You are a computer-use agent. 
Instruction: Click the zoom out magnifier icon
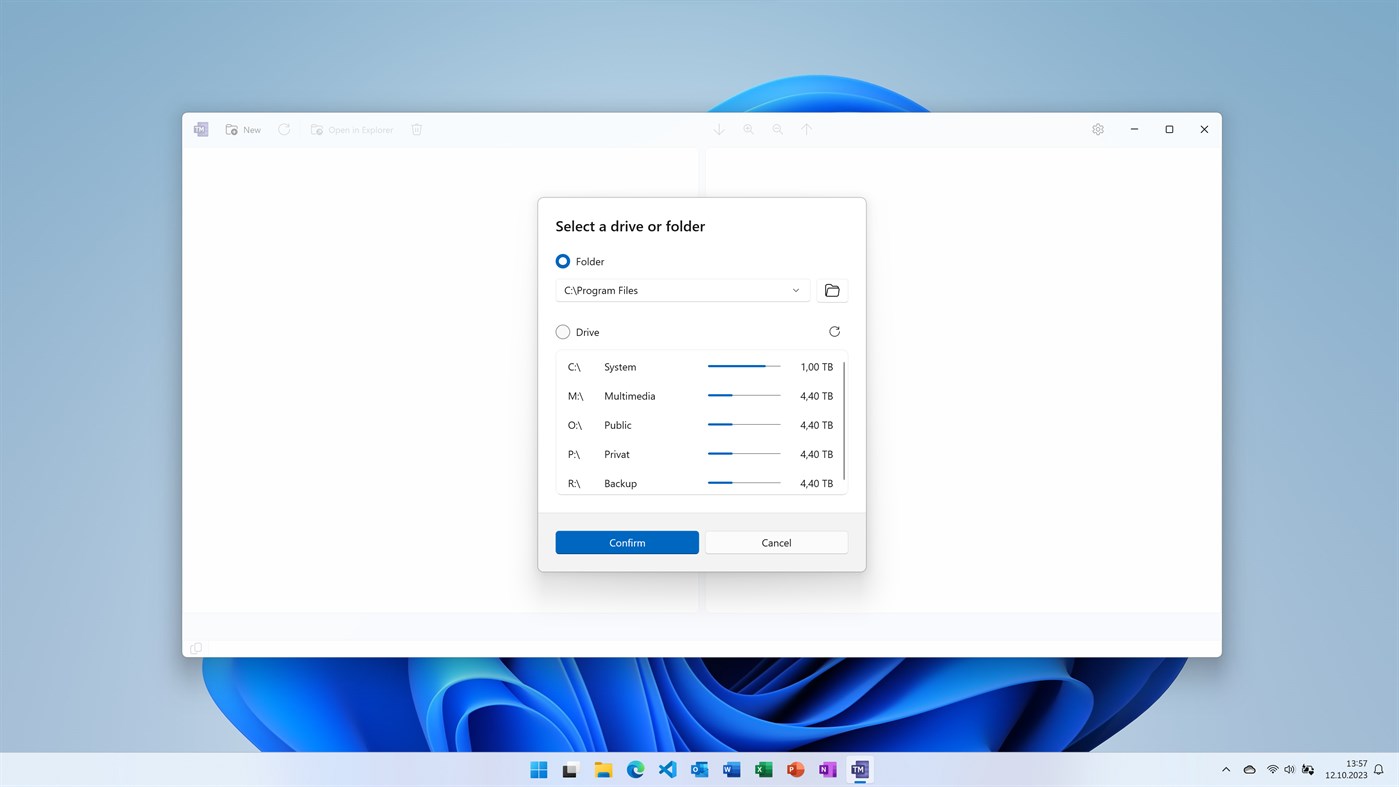777,130
